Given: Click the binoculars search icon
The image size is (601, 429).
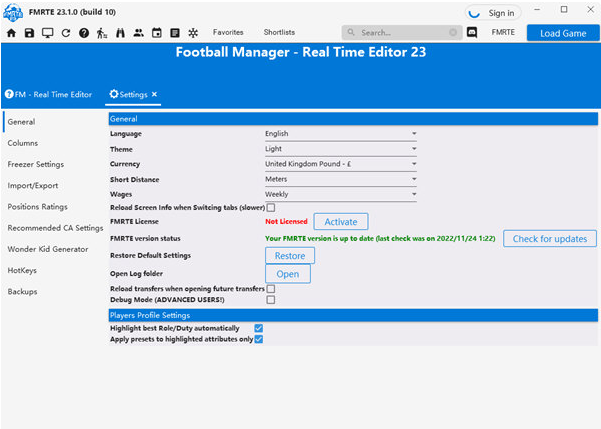Looking at the screenshot, I should 120,33.
